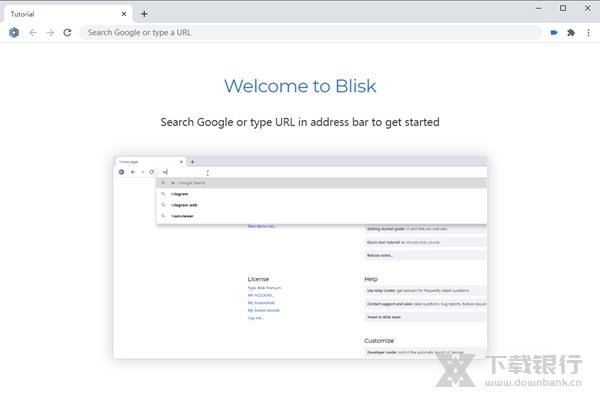Open the extensions puzzle icon

point(571,33)
